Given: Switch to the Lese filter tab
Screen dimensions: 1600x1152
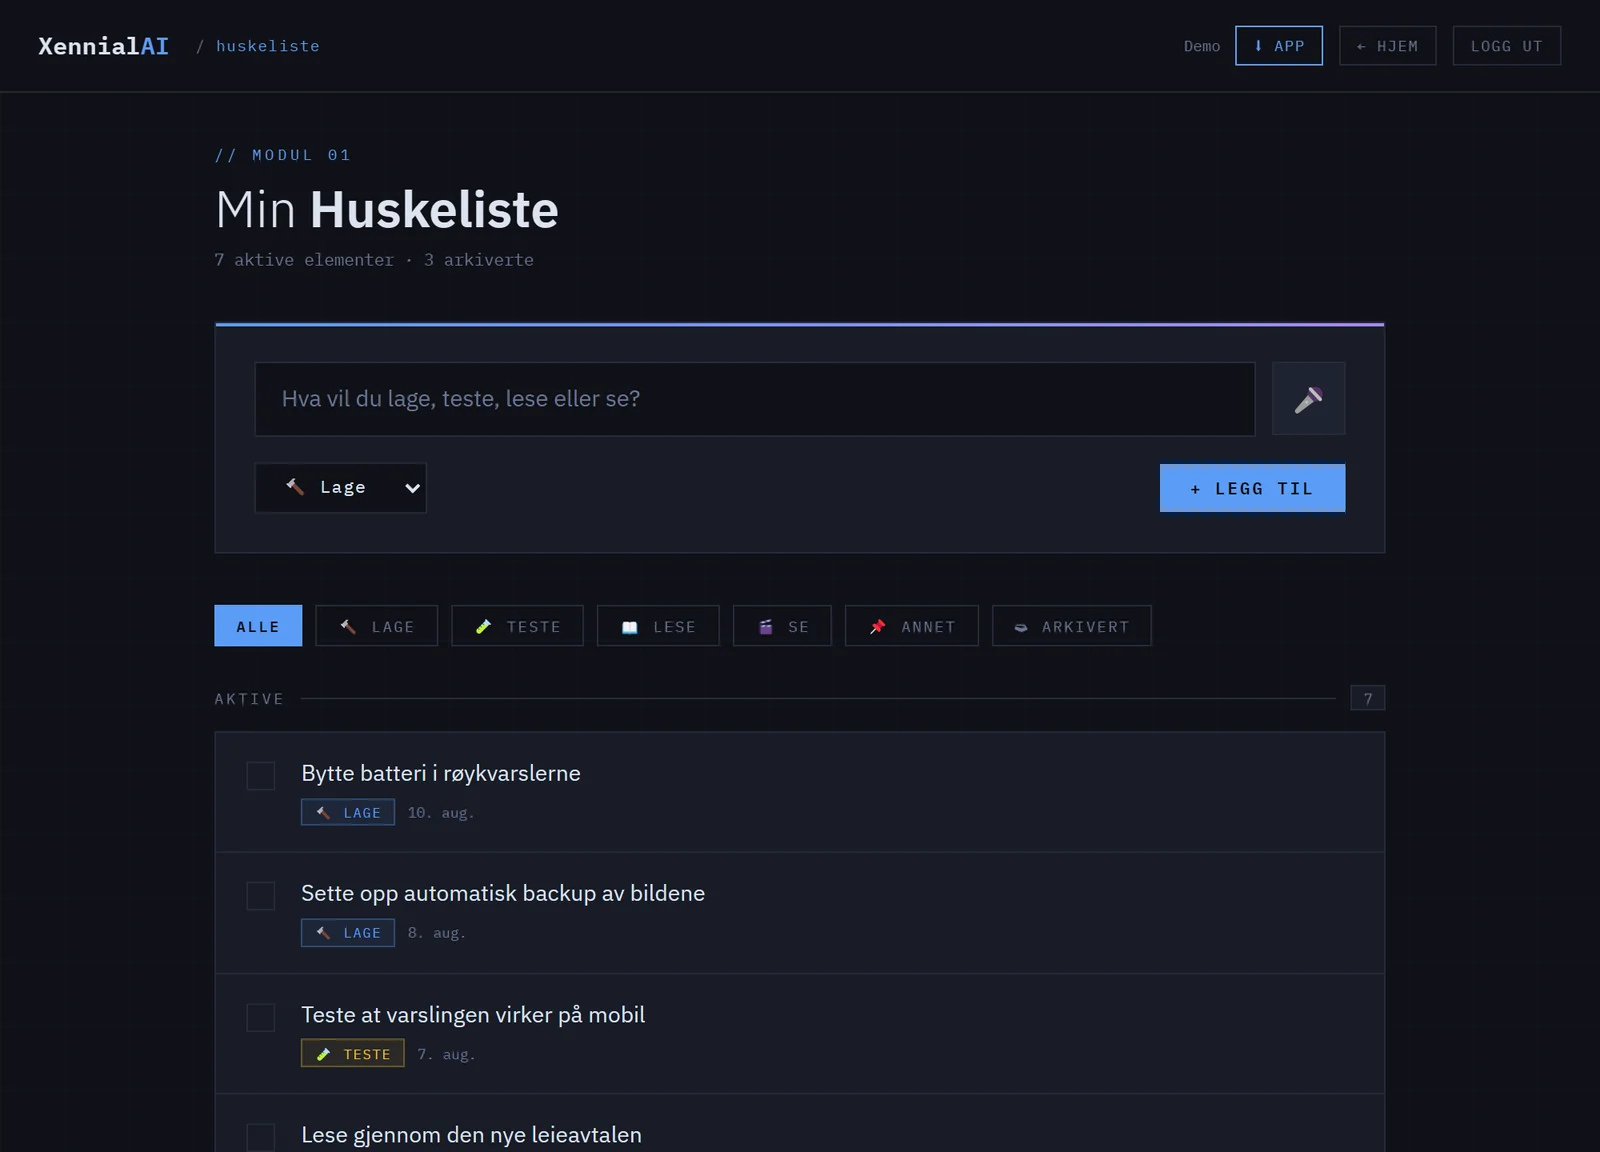Looking at the screenshot, I should [x=658, y=626].
